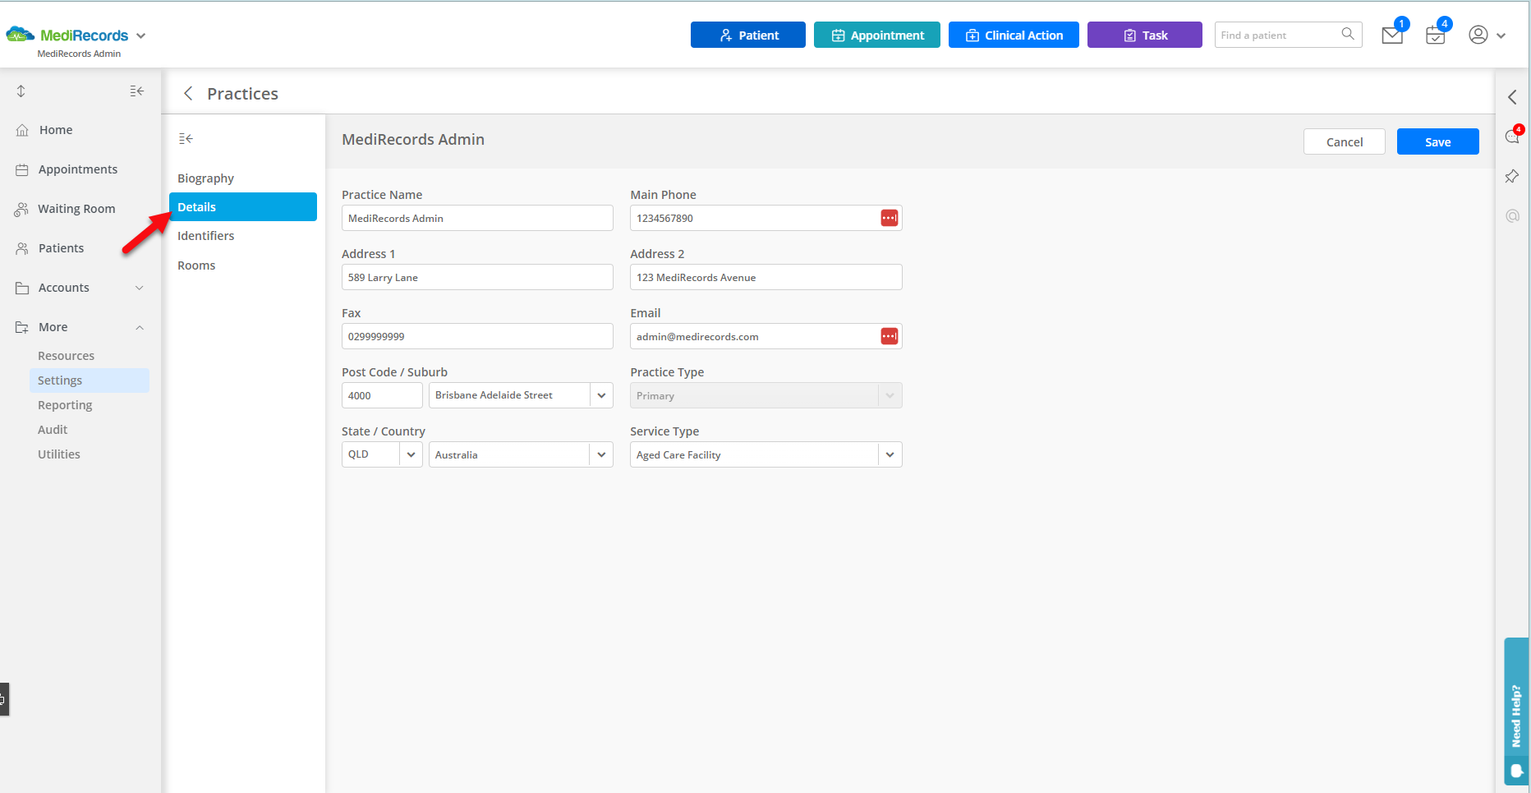Click the Address 1 input field
This screenshot has width=1531, height=793.
click(477, 277)
